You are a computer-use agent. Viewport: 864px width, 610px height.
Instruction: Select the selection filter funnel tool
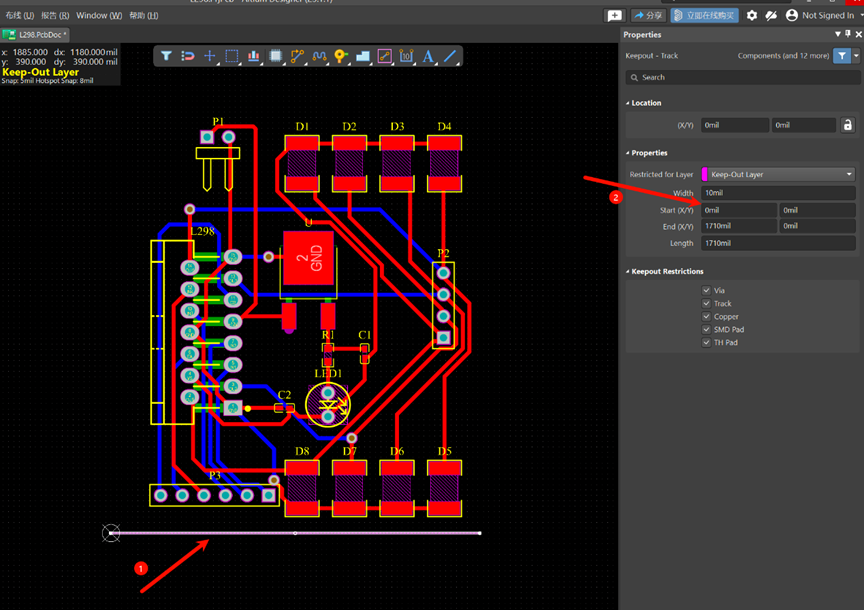coord(166,56)
